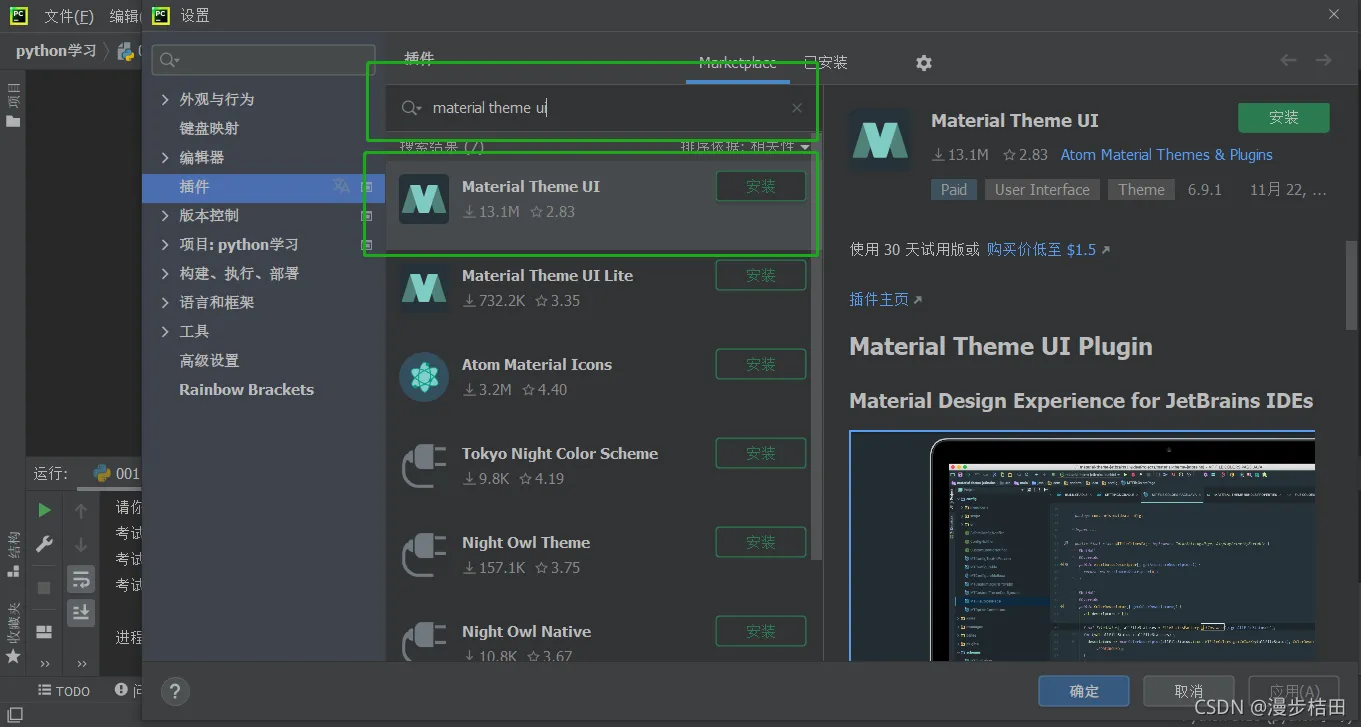This screenshot has width=1361, height=727.
Task: Clear the plugin search text
Action: coord(796,108)
